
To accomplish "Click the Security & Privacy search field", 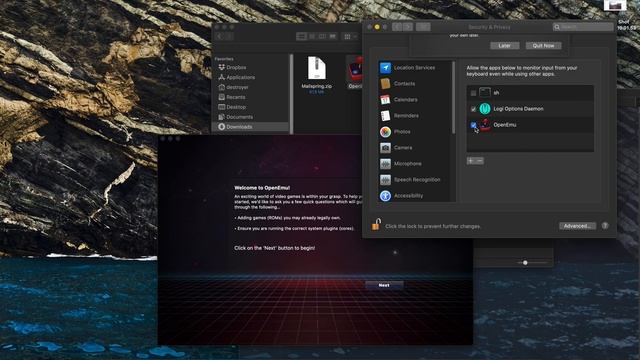I will 583,27.
